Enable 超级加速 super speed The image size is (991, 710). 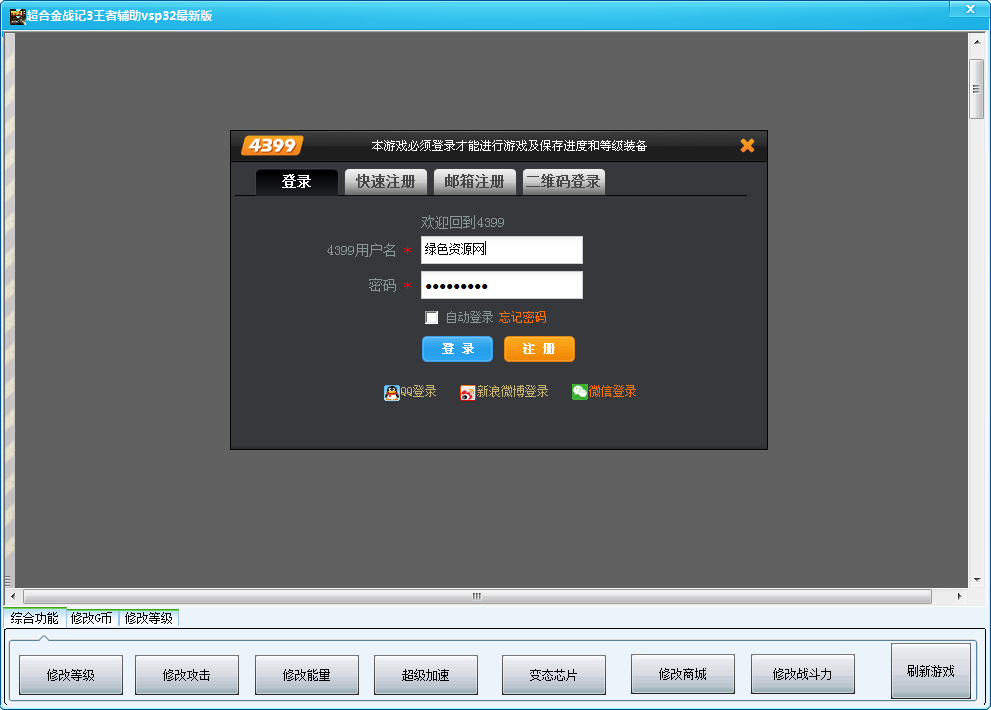[x=425, y=674]
